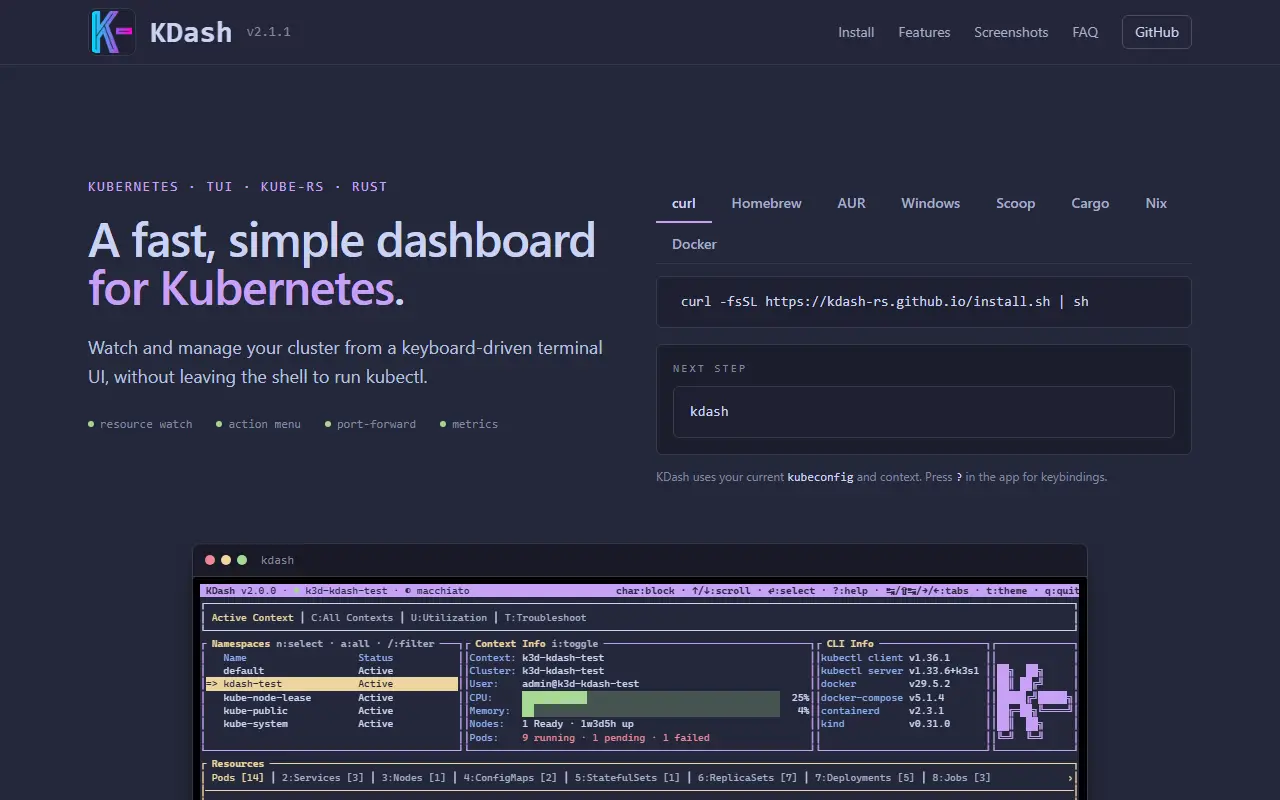Choose the Nix install tab
The image size is (1280, 800).
[1156, 203]
